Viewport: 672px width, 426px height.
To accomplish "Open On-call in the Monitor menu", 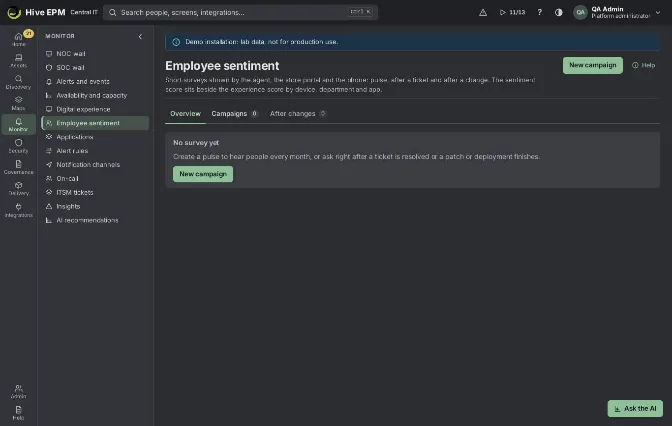I will point(95,178).
